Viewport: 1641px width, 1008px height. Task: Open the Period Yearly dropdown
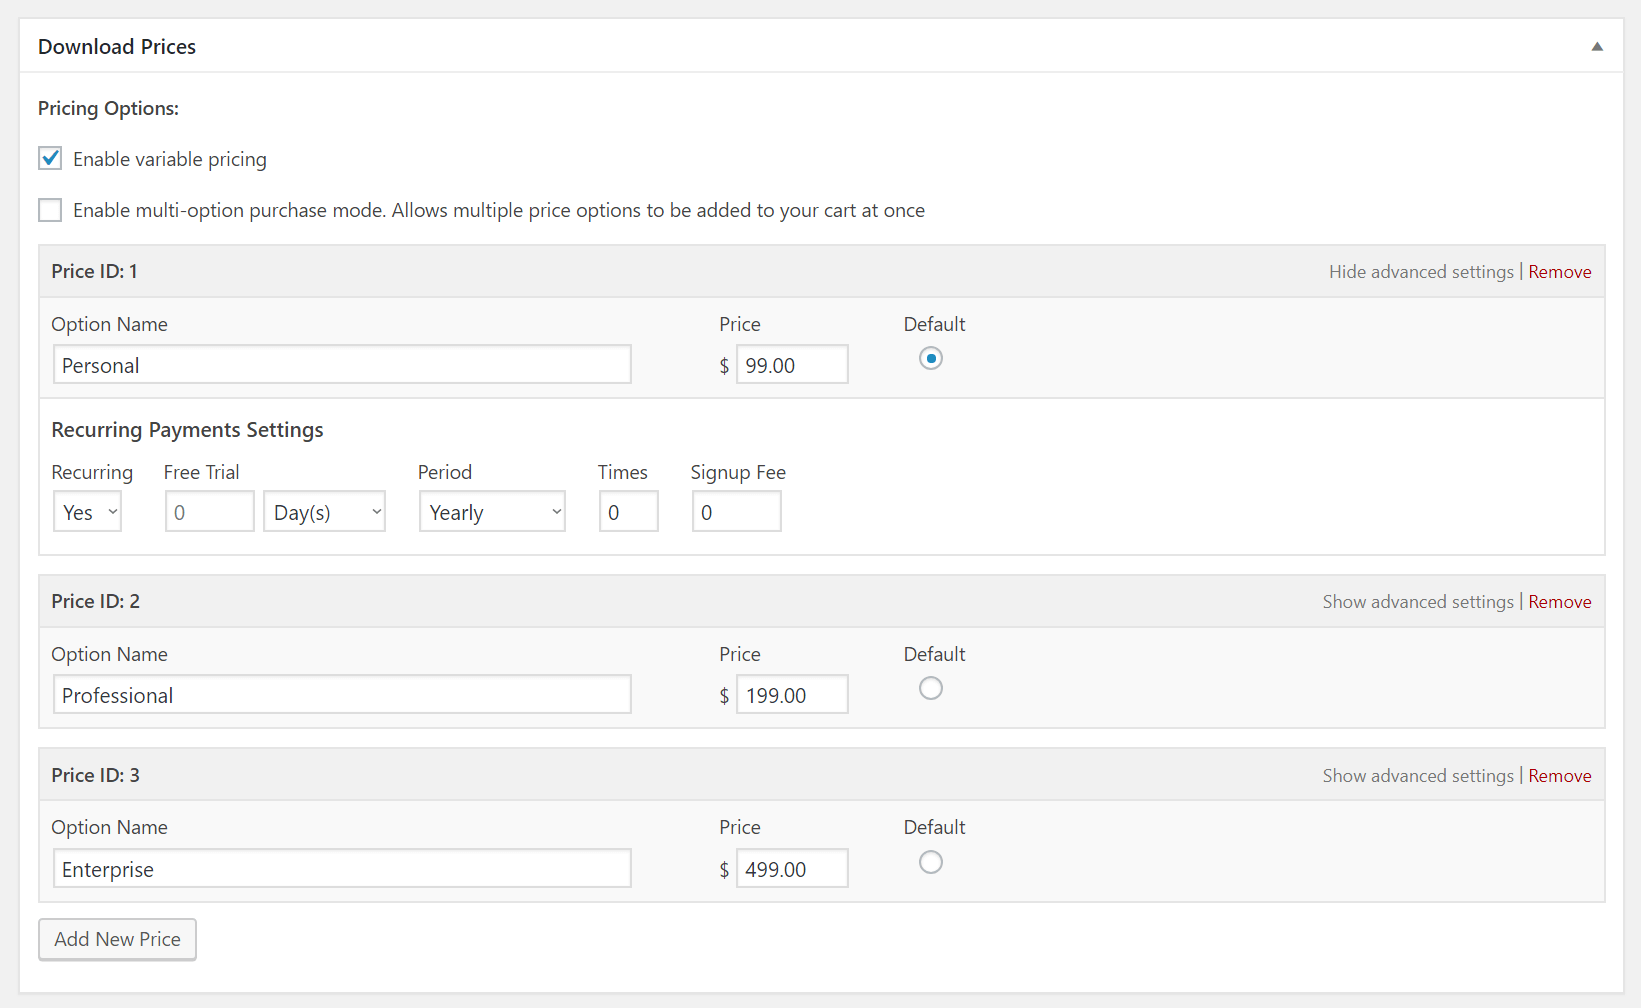click(492, 512)
